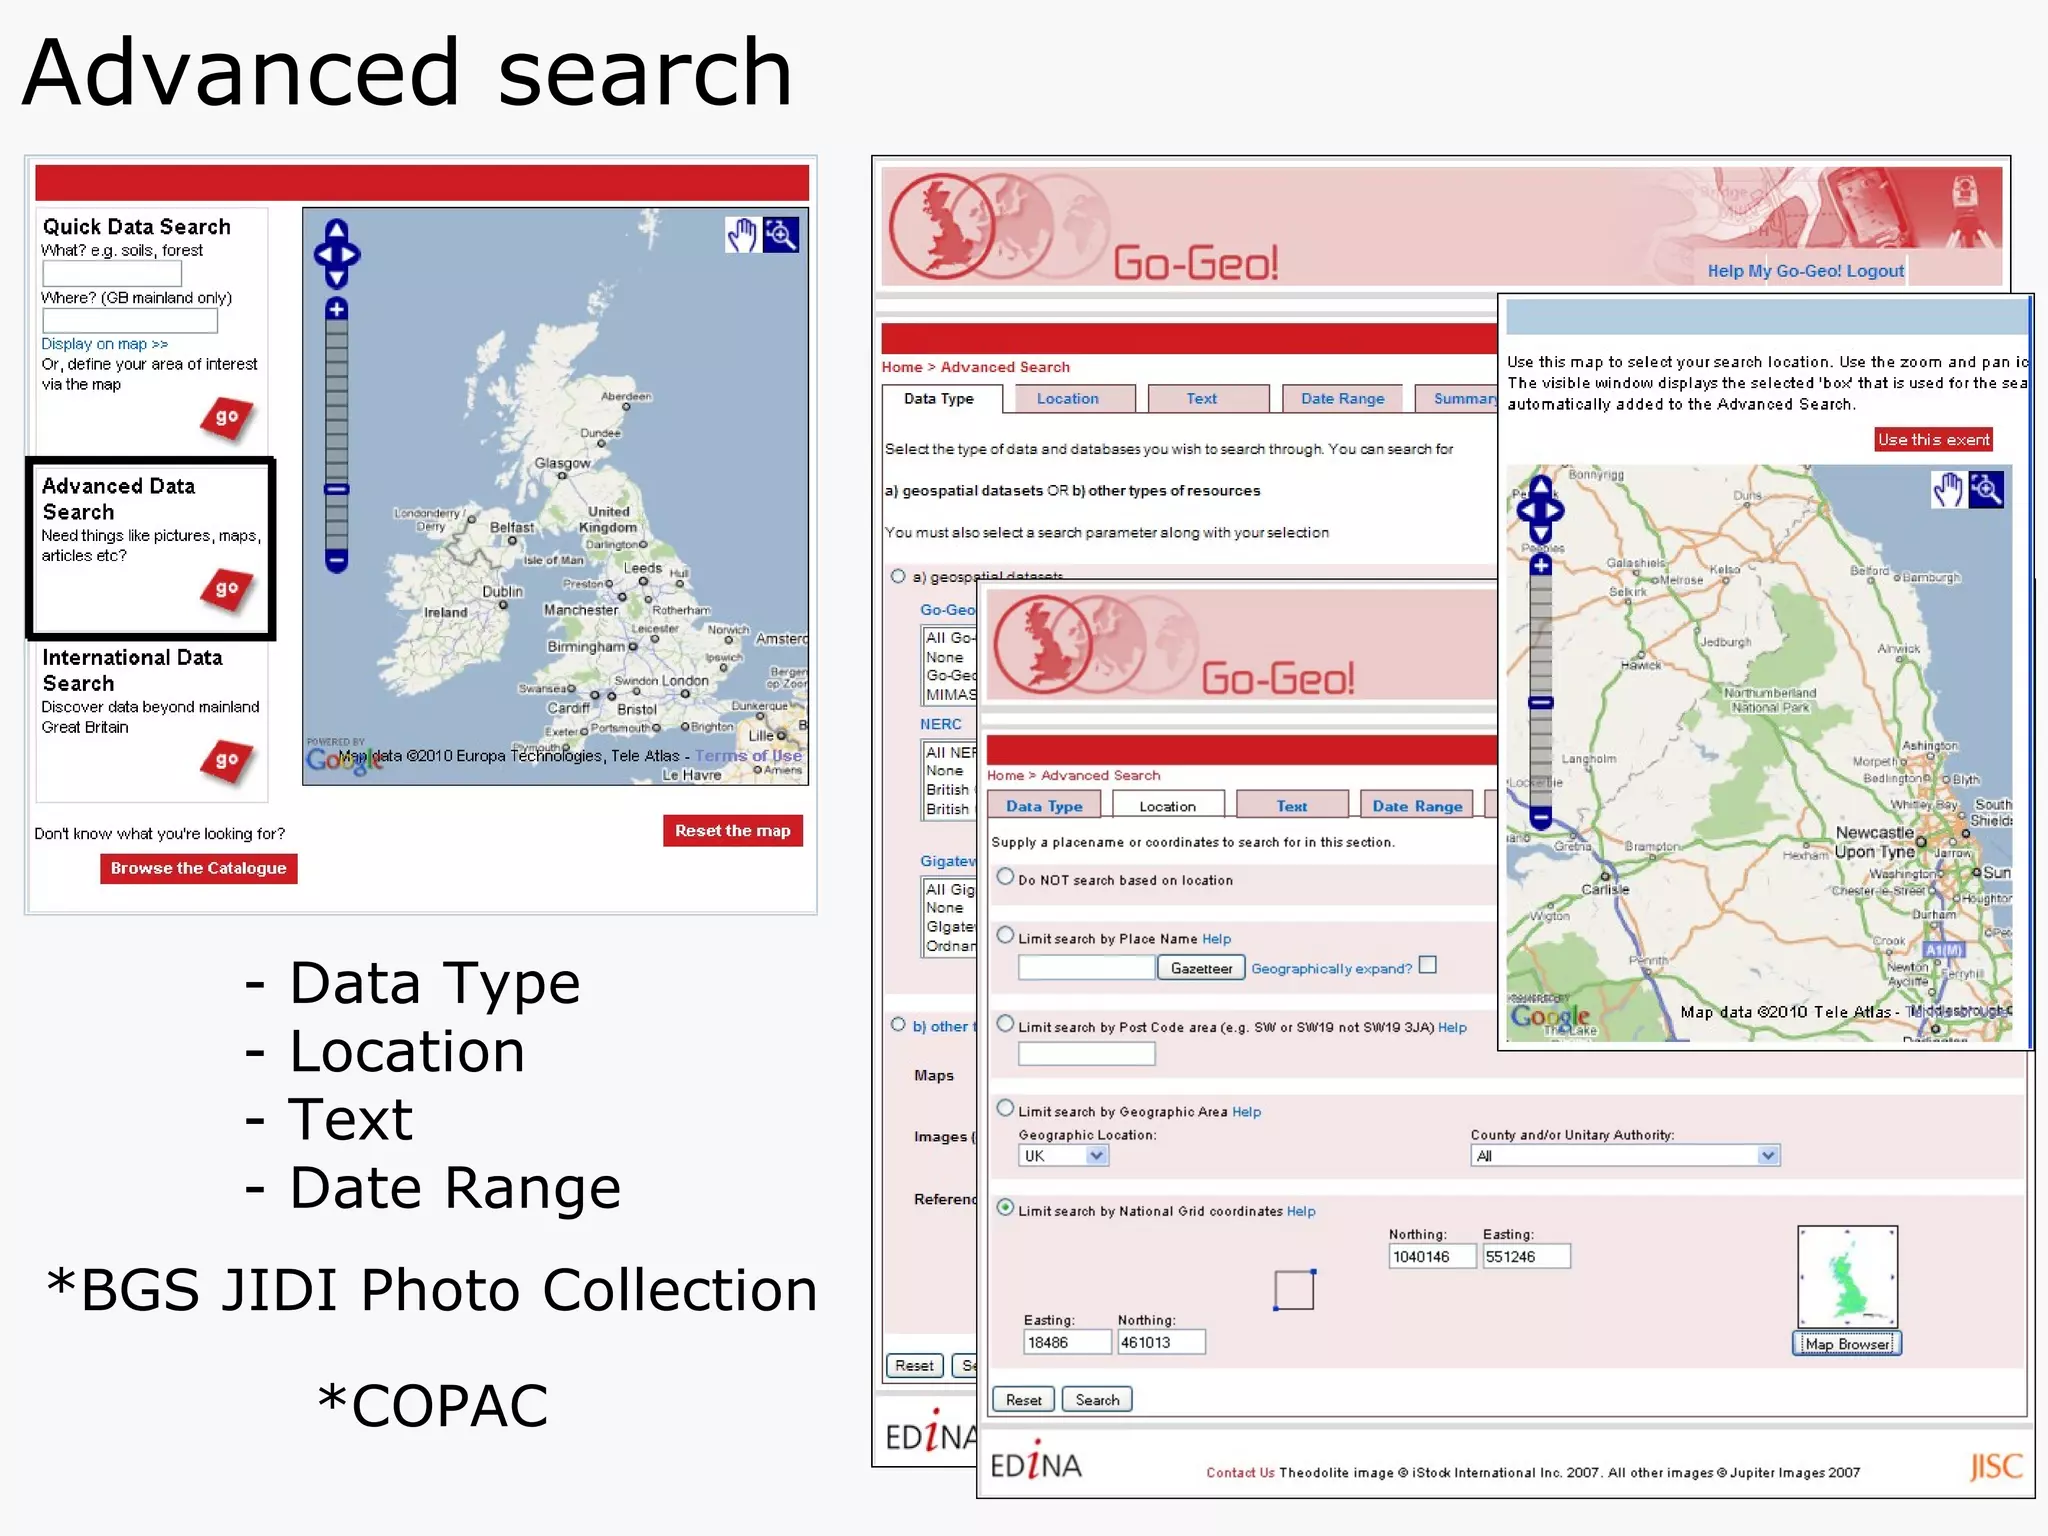Click the Logout link in header
This screenshot has width=2048, height=1536.
click(1875, 271)
